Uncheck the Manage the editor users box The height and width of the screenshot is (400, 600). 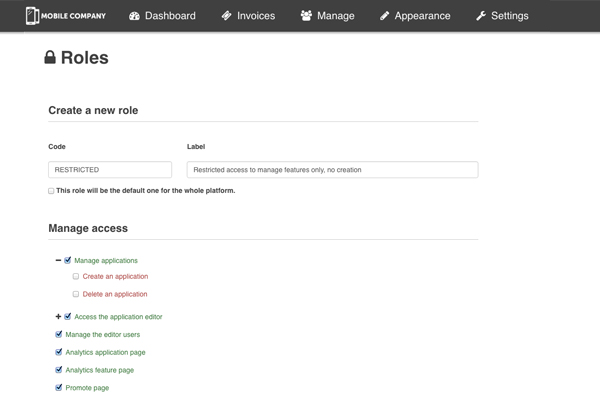[59, 335]
